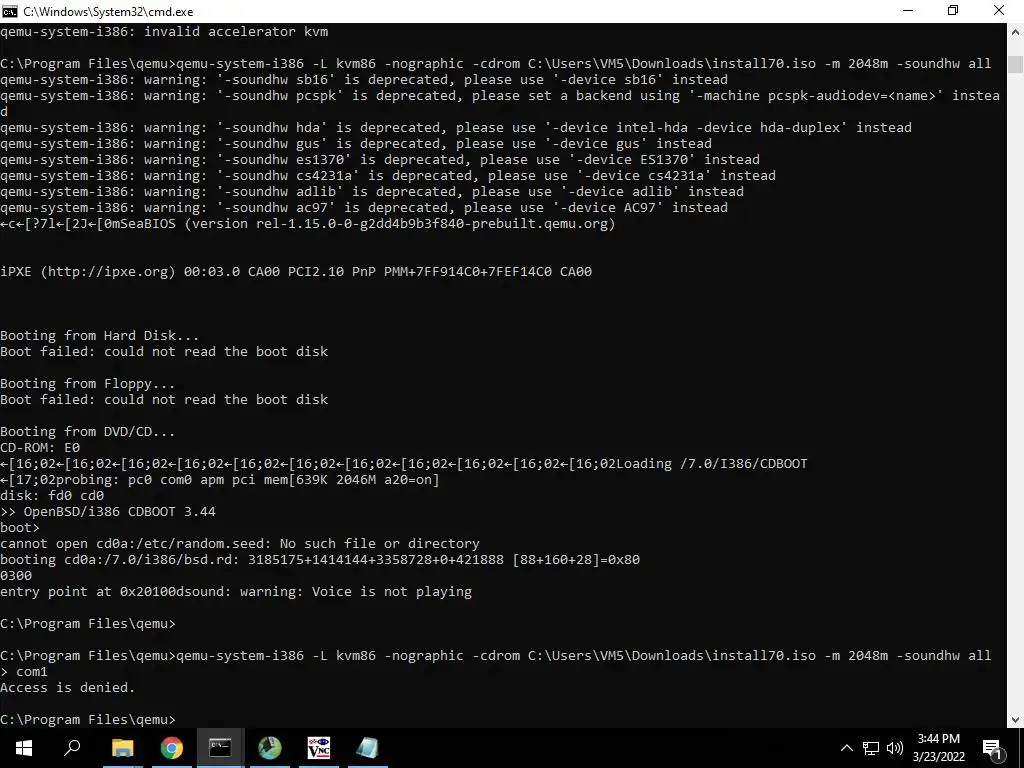Select the cmd.exe taskbar button
Screen dimensions: 1024x768
click(220, 748)
